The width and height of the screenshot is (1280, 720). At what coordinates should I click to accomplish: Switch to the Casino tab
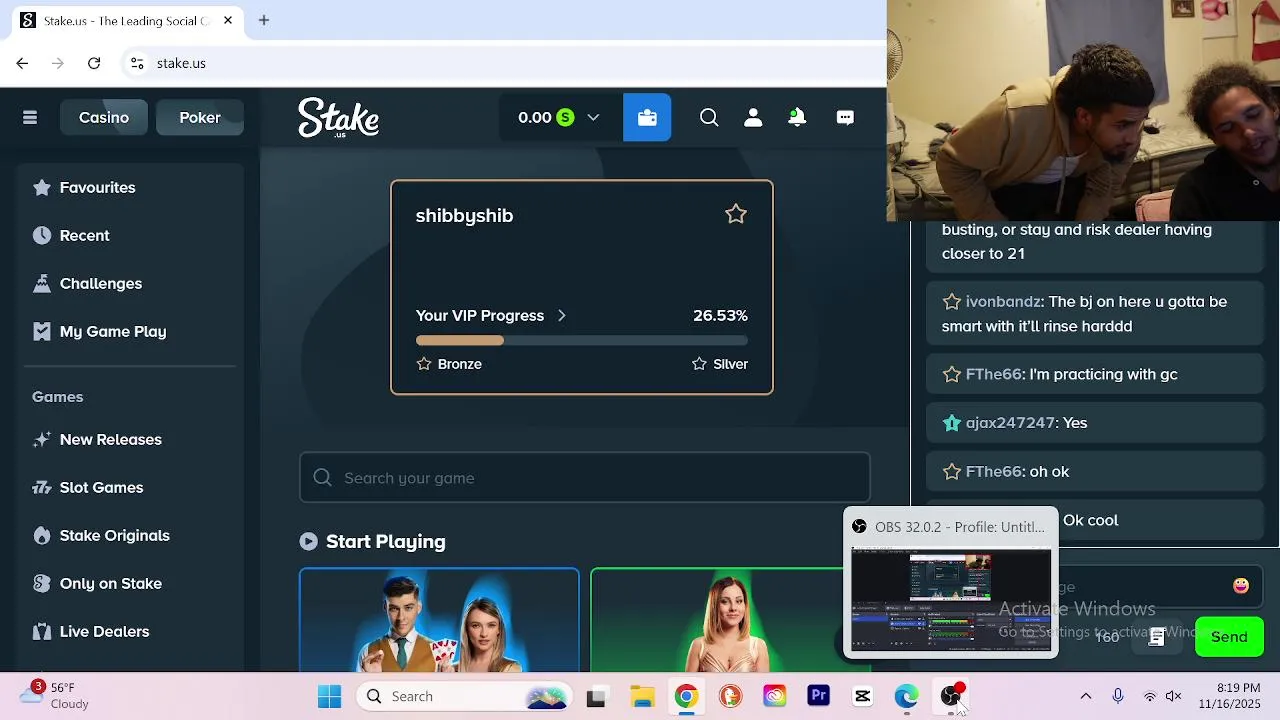pos(104,118)
